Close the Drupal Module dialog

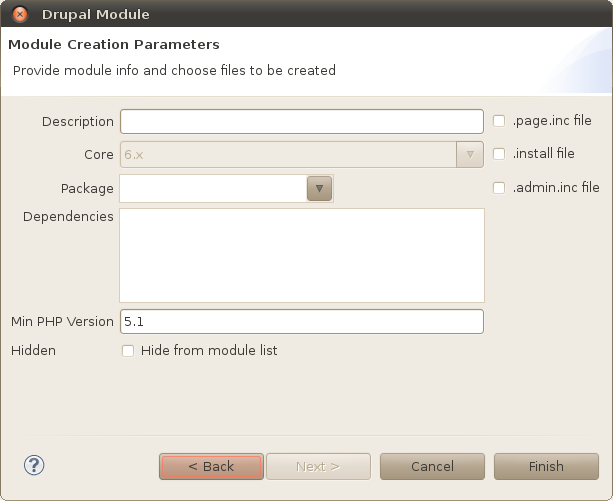point(20,14)
